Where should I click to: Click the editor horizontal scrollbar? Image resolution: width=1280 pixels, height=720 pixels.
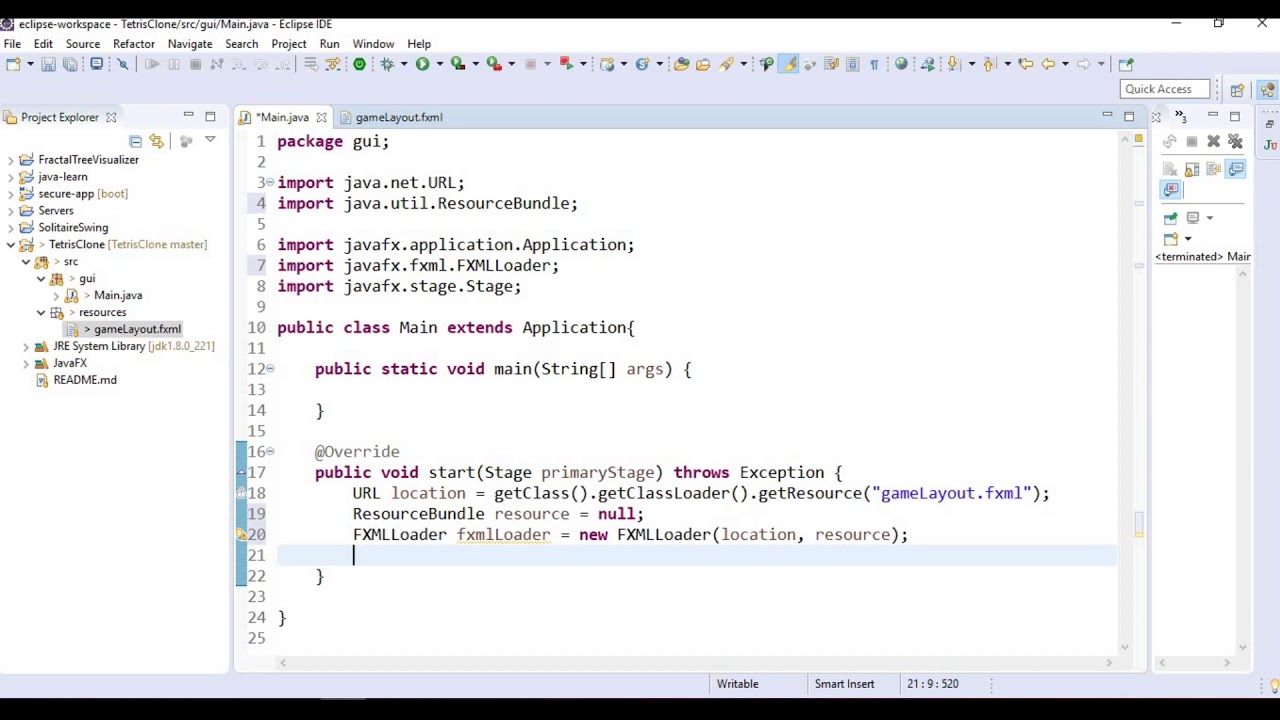(695, 662)
